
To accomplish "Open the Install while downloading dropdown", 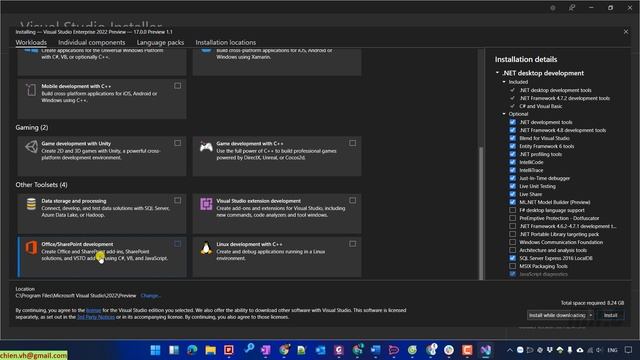I will (x=560, y=315).
